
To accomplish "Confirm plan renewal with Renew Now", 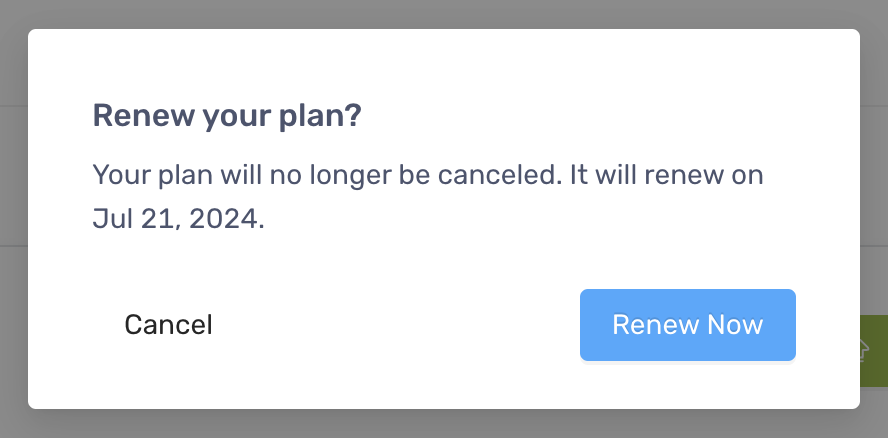I will click(688, 325).
